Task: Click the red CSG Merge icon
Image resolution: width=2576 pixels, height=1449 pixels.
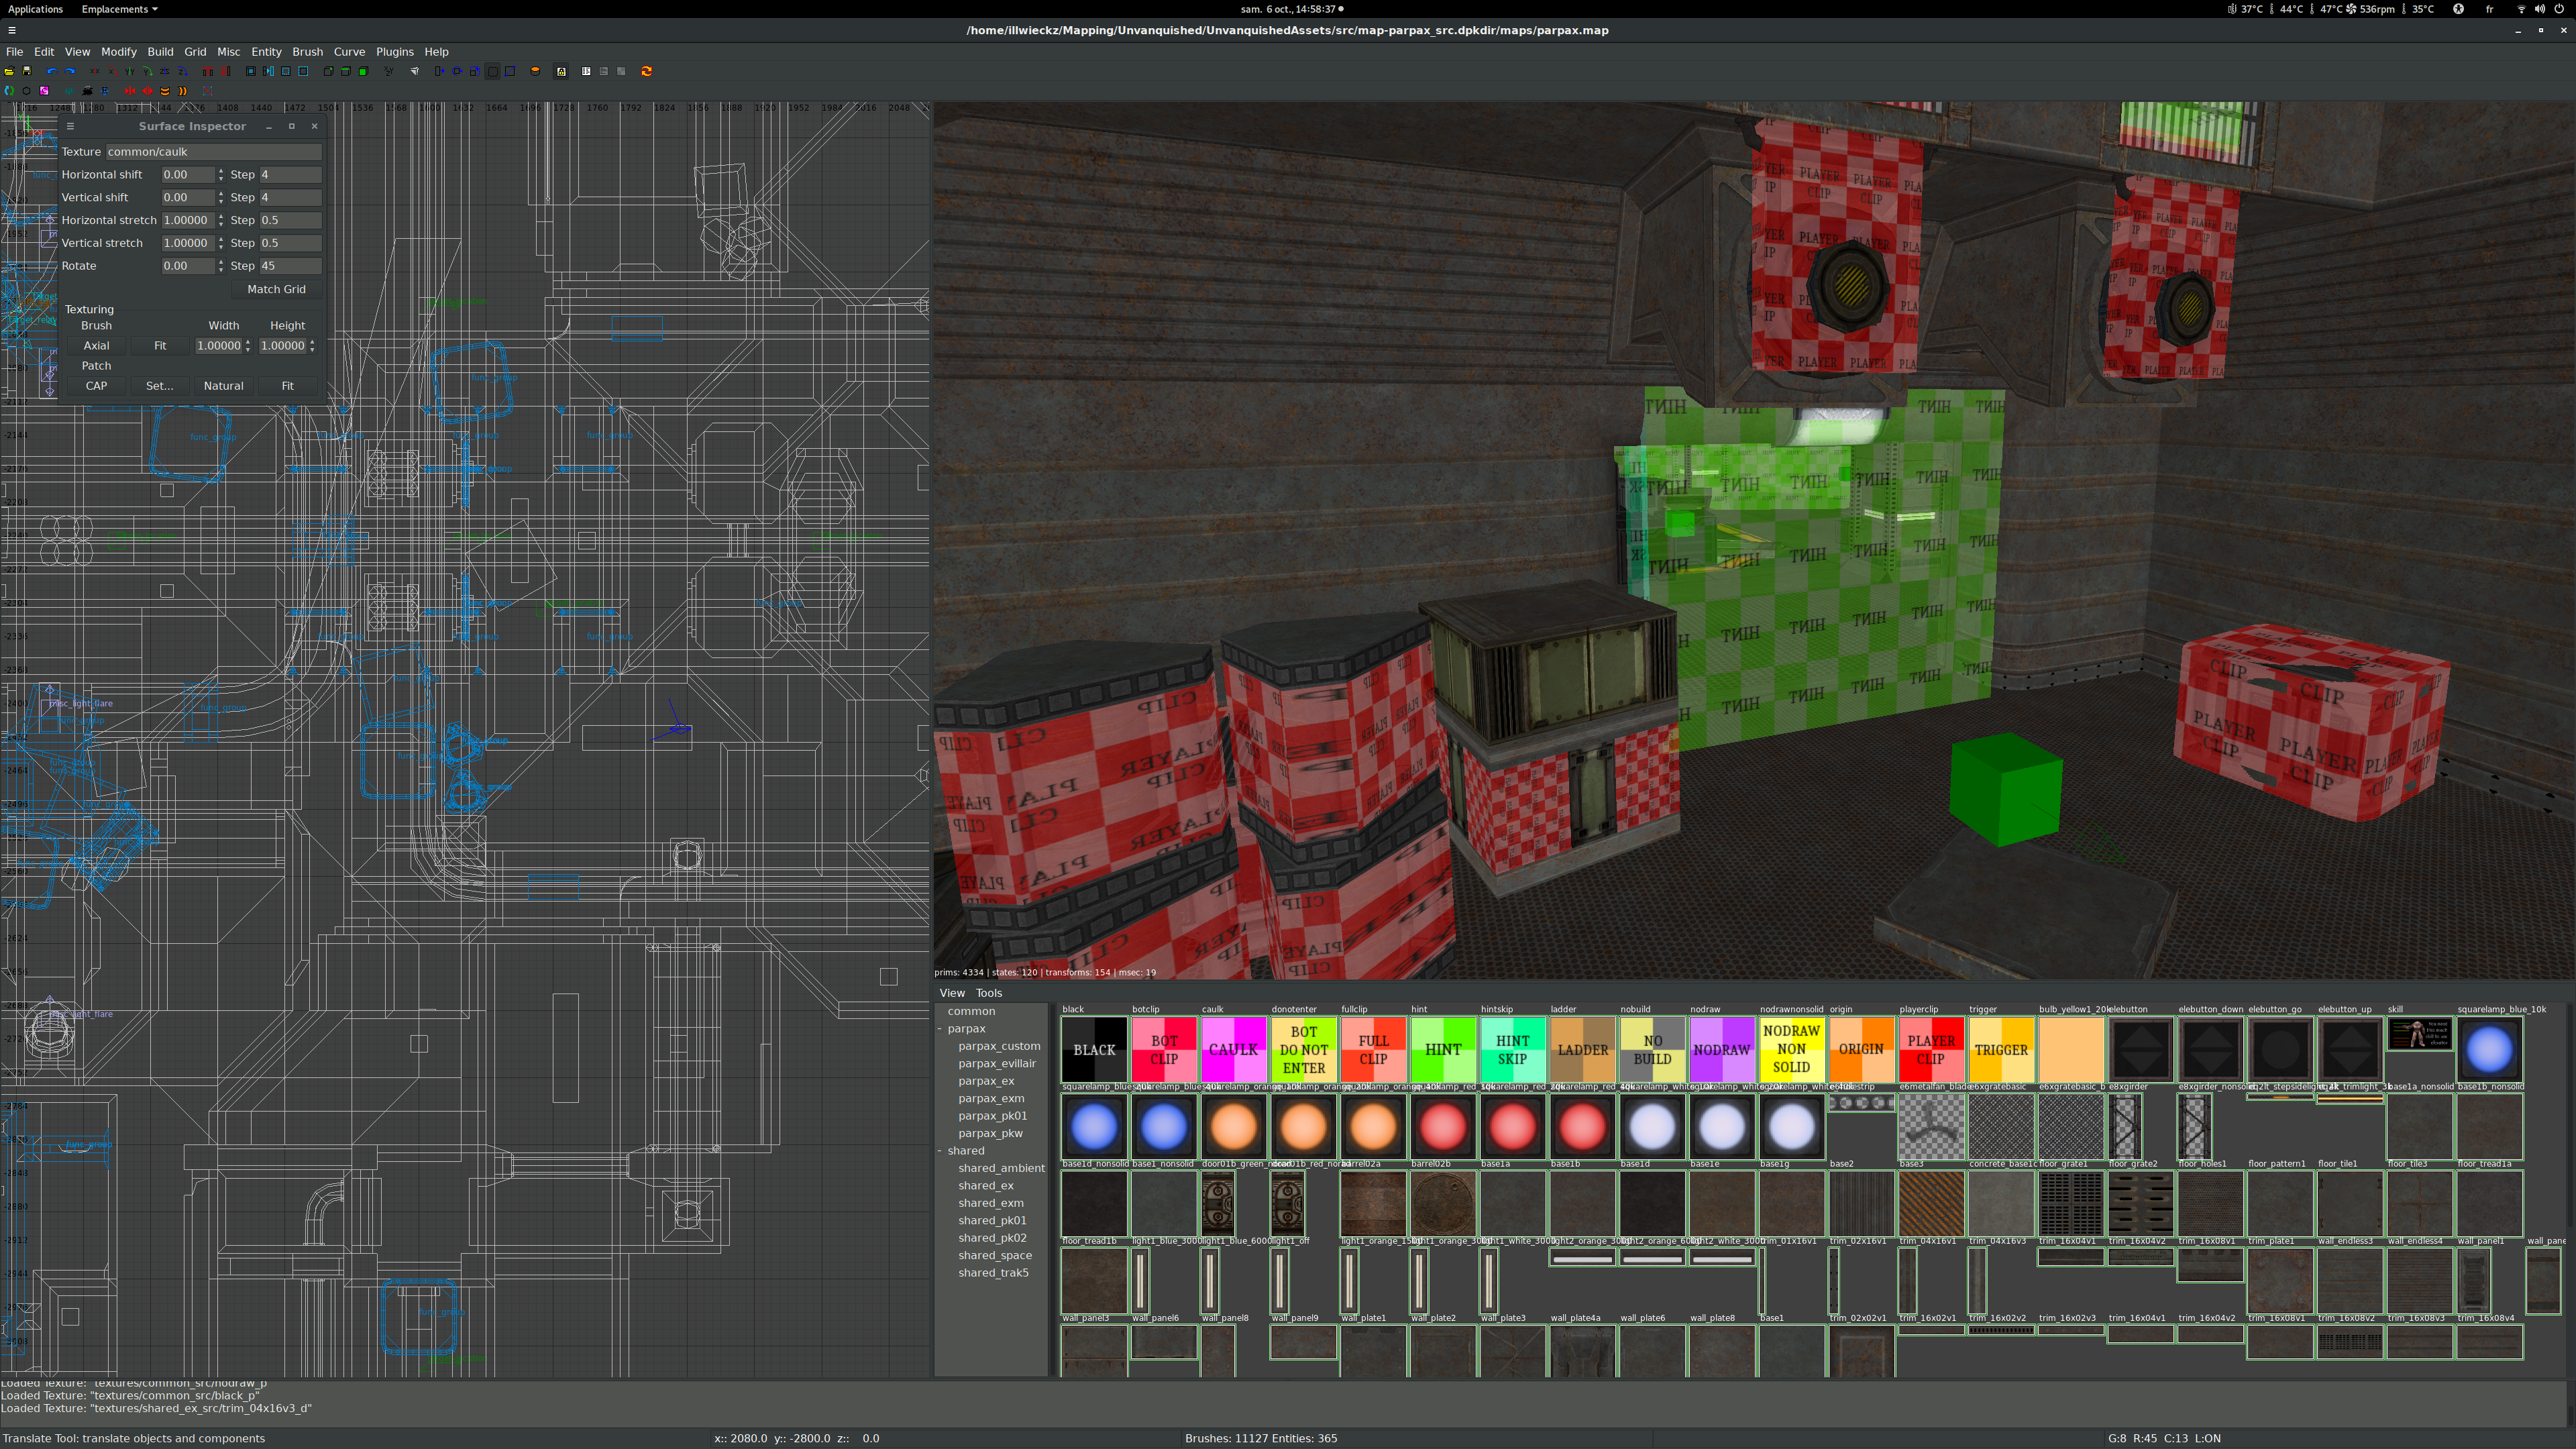Action: 225,71
